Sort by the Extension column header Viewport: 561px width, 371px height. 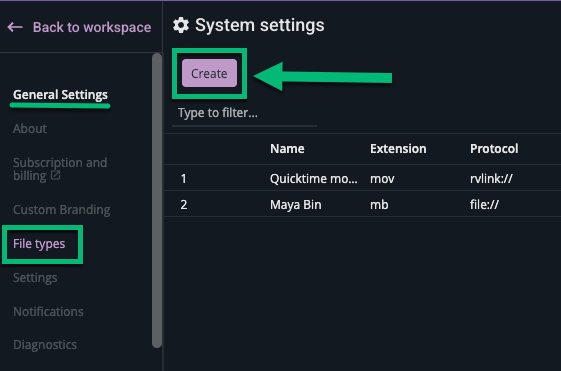[398, 148]
